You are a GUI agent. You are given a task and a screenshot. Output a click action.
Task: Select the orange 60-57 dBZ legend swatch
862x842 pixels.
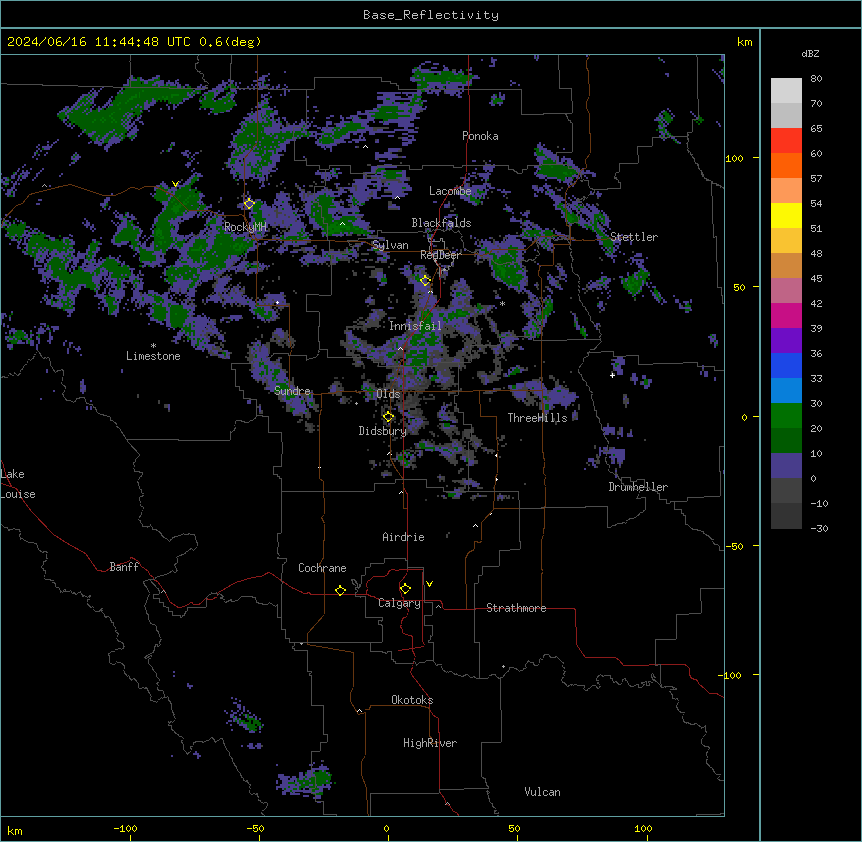(786, 165)
